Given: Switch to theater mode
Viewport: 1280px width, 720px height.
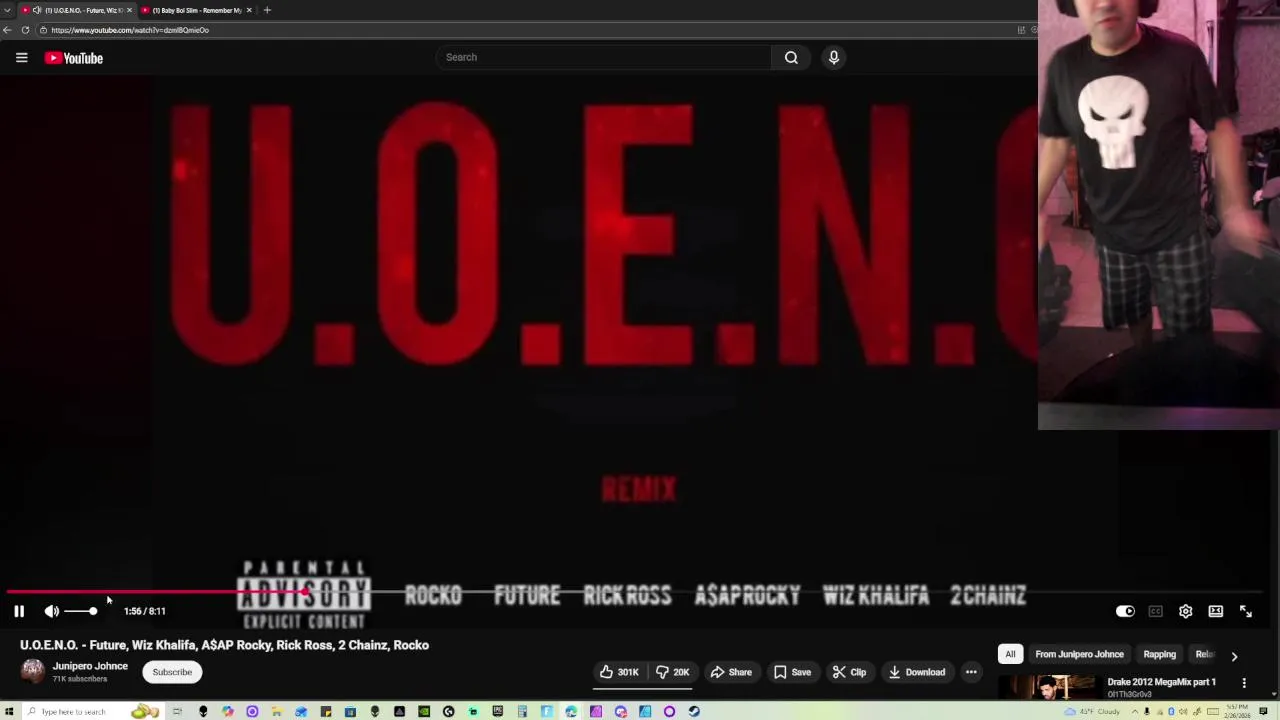Looking at the screenshot, I should [x=1215, y=611].
